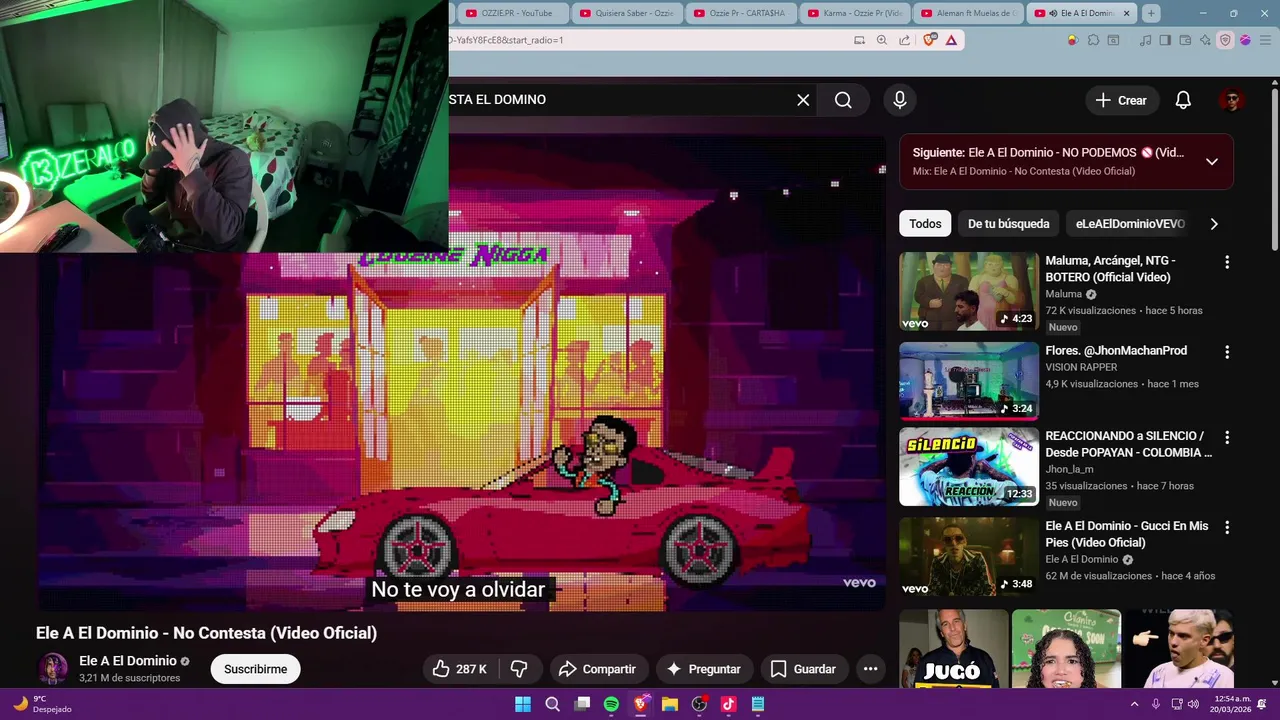Select the eLeAElDominioVEVO chip
1280x720 pixels.
pos(1130,224)
